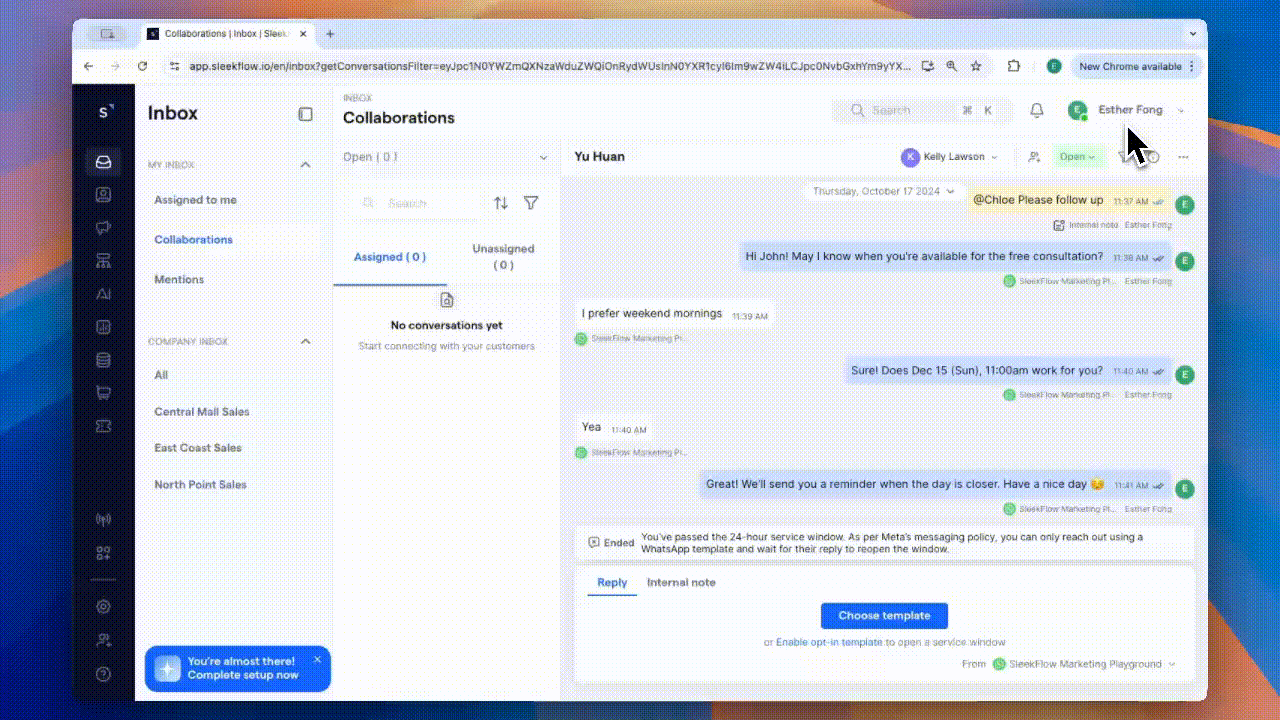Click the Enable opt-in template link
Viewport: 1280px width, 720px height.
click(829, 642)
